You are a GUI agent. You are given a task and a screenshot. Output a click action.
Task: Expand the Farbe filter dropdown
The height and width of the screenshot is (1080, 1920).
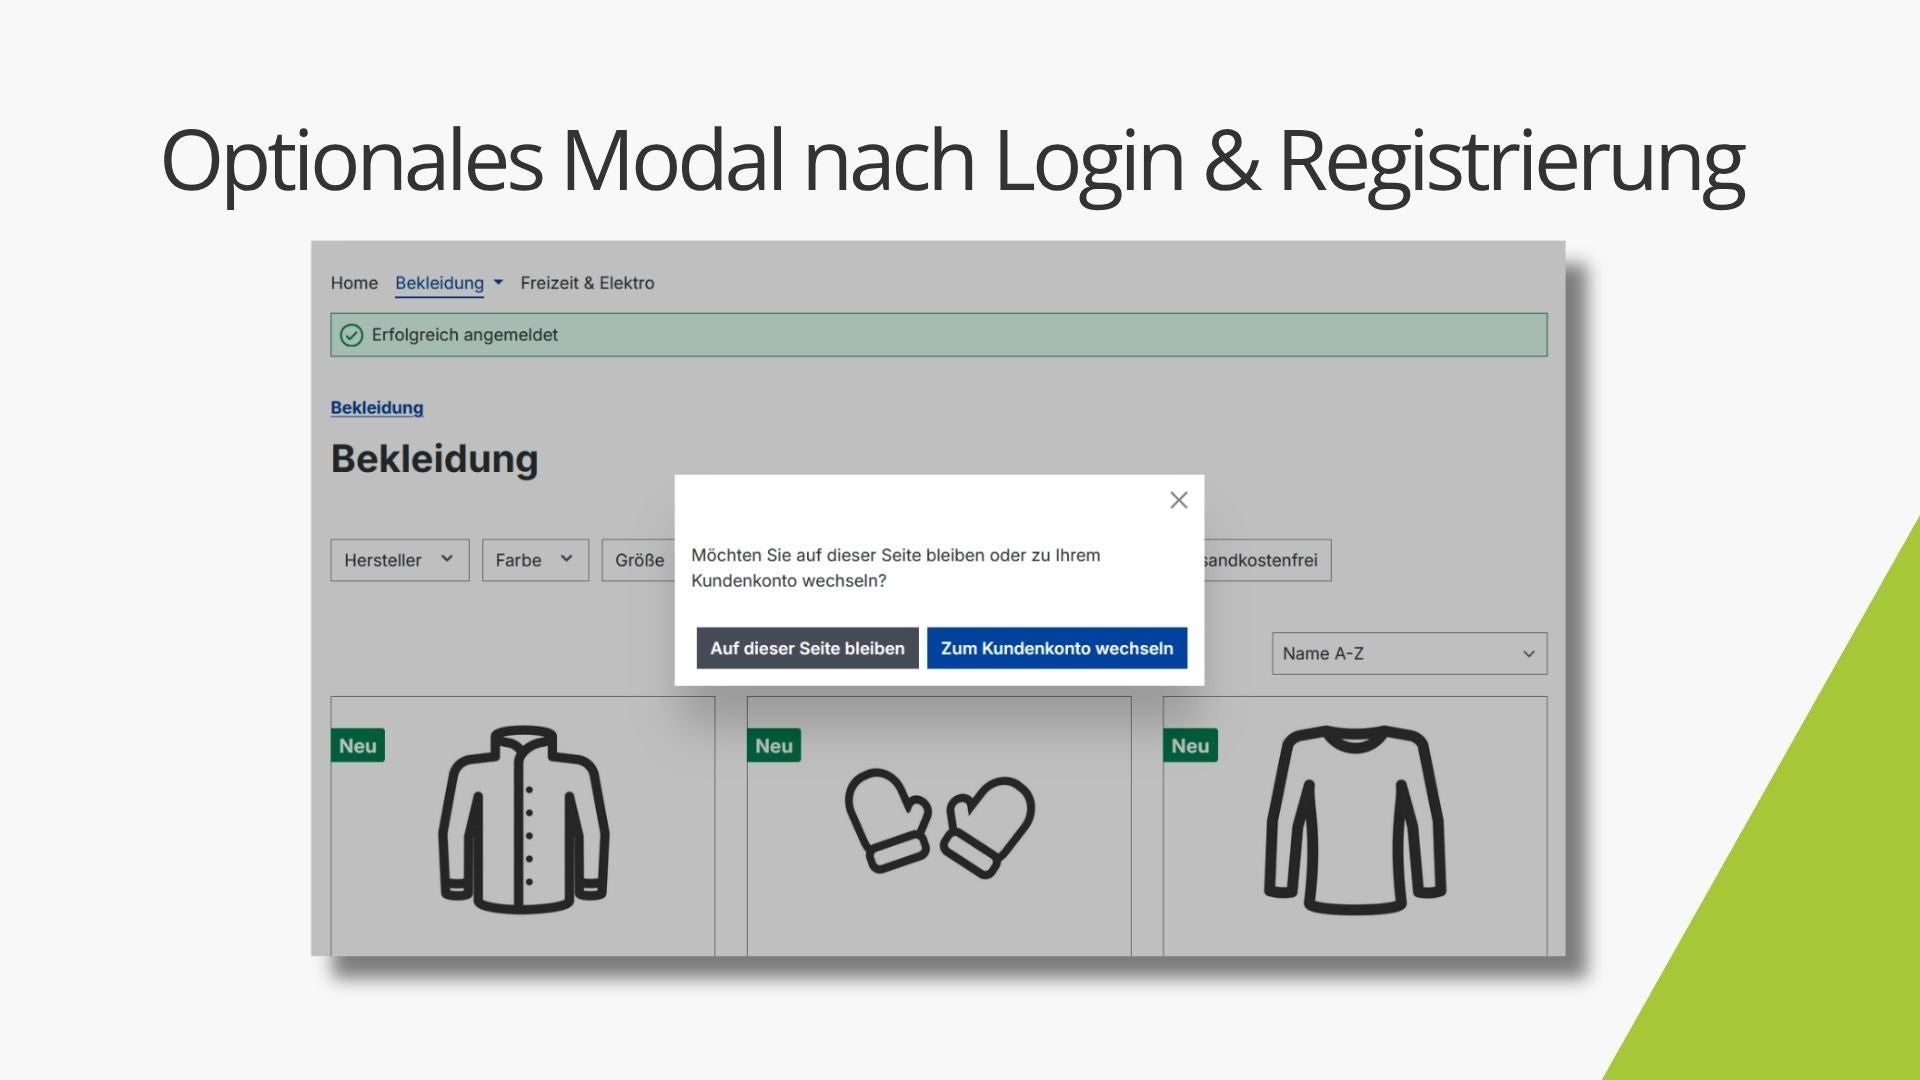pos(535,560)
